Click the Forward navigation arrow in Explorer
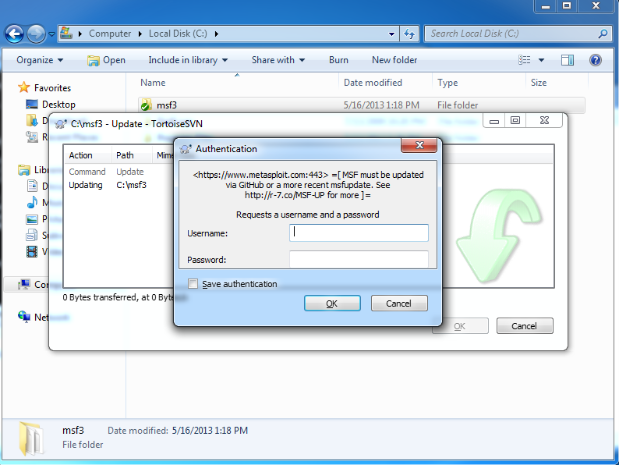This screenshot has height=465, width=619. click(38, 33)
